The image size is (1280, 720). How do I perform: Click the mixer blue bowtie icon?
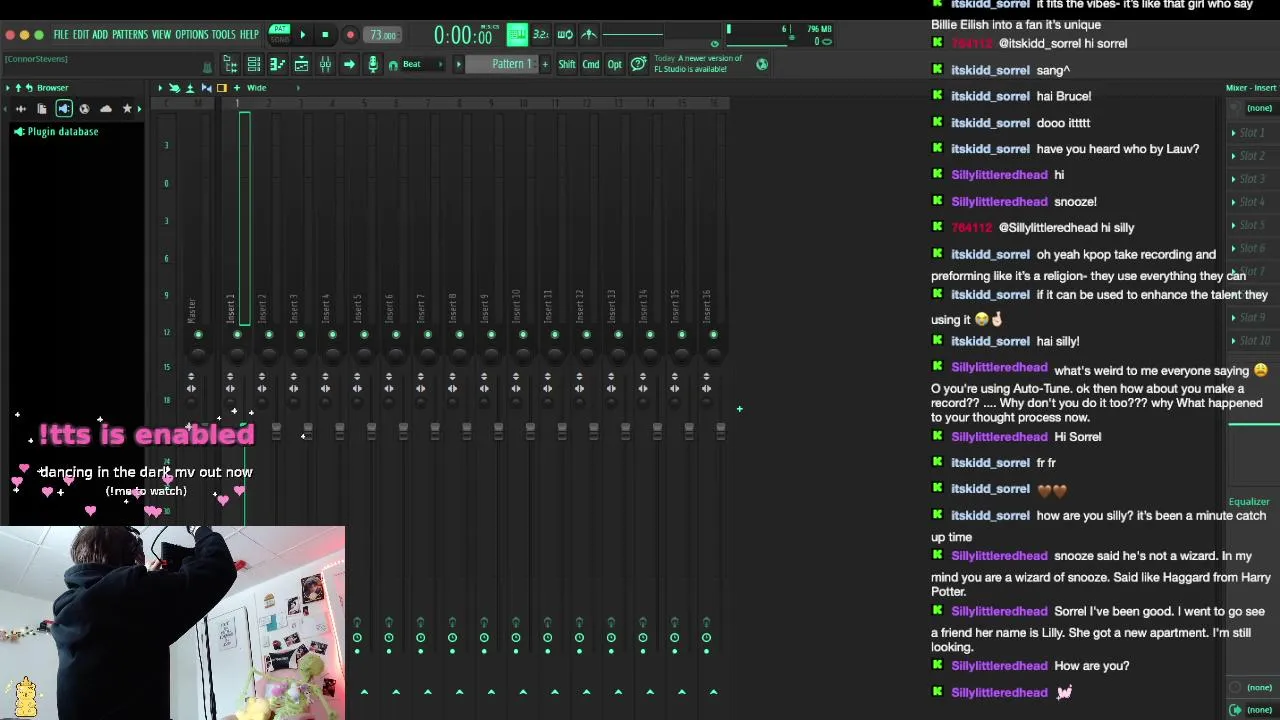click(206, 88)
